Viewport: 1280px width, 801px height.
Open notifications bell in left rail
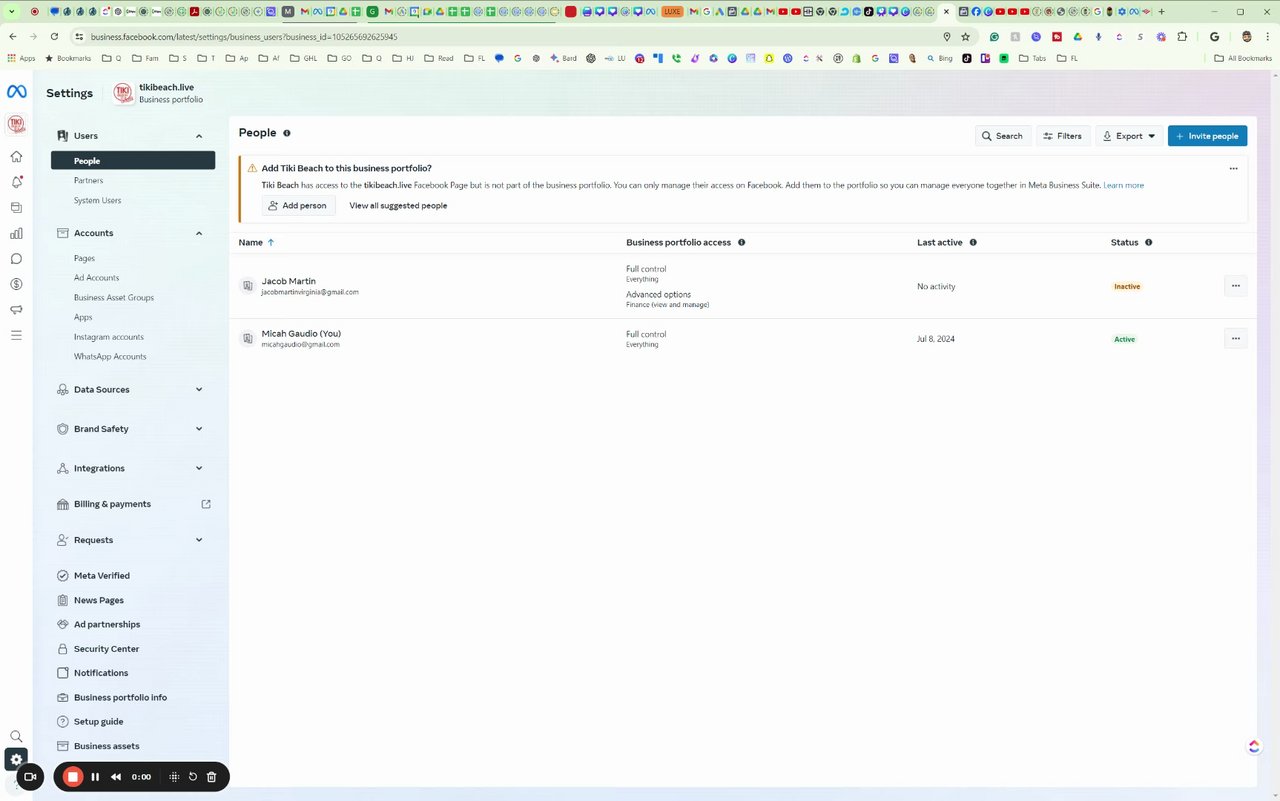point(16,182)
